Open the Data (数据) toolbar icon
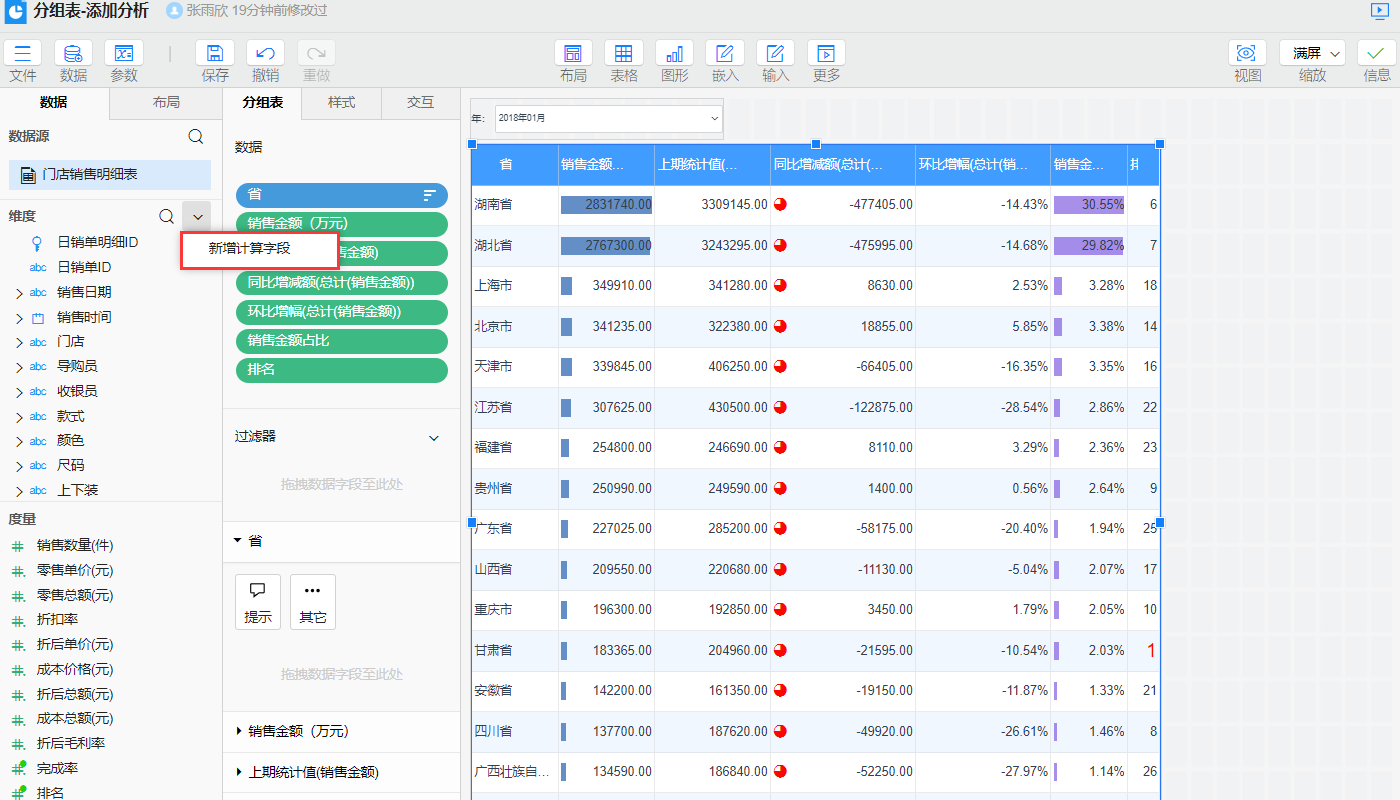Viewport: 1400px width, 800px height. (73, 54)
